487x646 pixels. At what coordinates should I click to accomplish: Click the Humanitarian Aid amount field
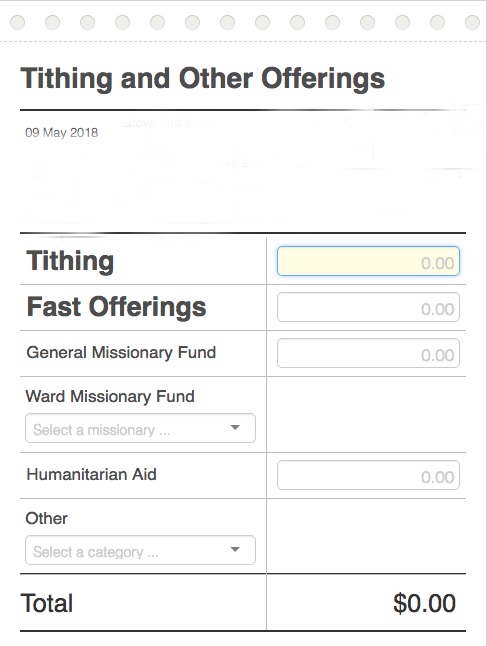(x=368, y=475)
